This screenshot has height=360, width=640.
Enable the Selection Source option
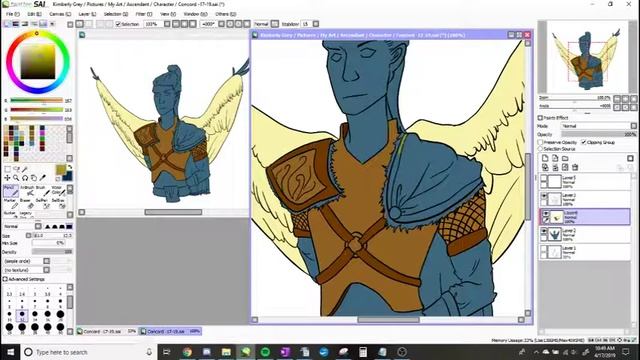click(540, 149)
